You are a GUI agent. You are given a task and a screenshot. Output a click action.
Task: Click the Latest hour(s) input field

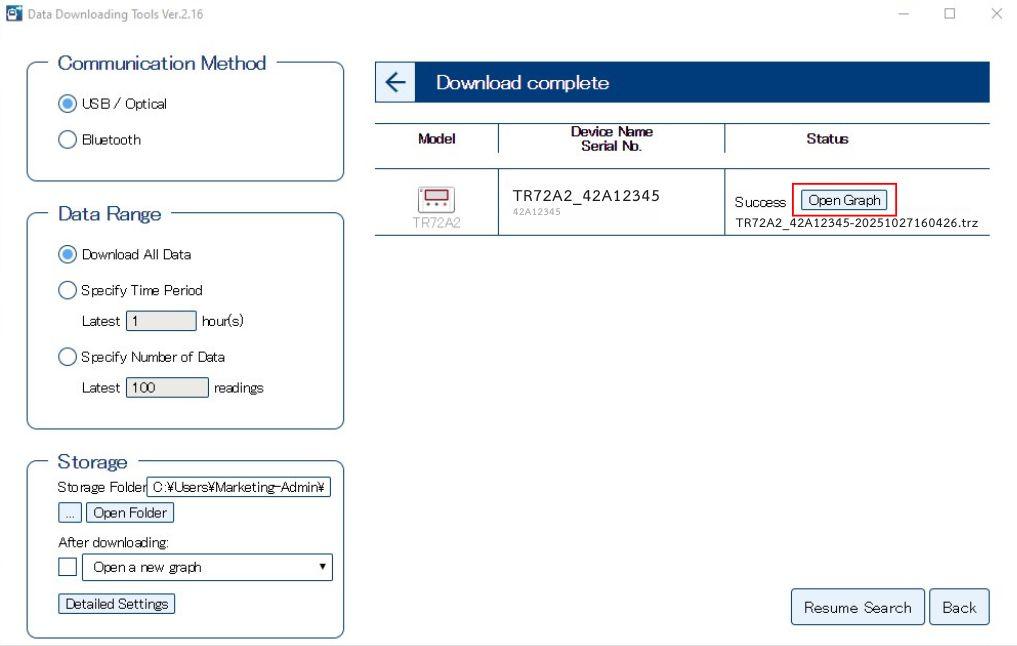(x=161, y=321)
